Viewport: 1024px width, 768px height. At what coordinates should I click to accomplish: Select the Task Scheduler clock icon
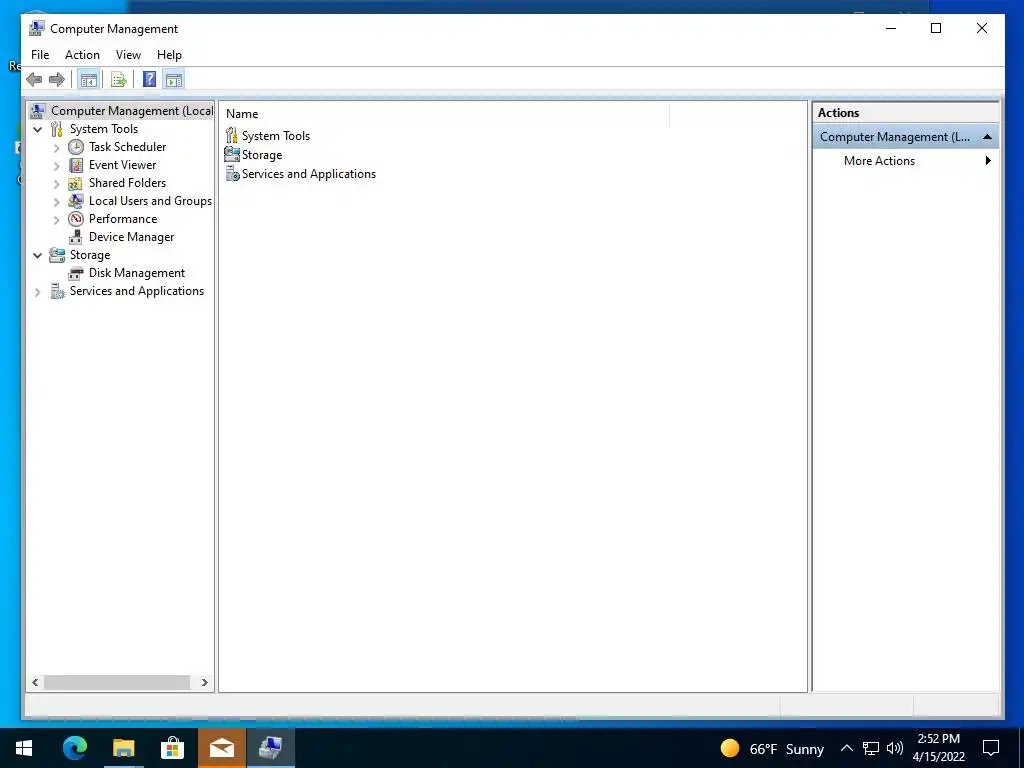click(x=76, y=147)
